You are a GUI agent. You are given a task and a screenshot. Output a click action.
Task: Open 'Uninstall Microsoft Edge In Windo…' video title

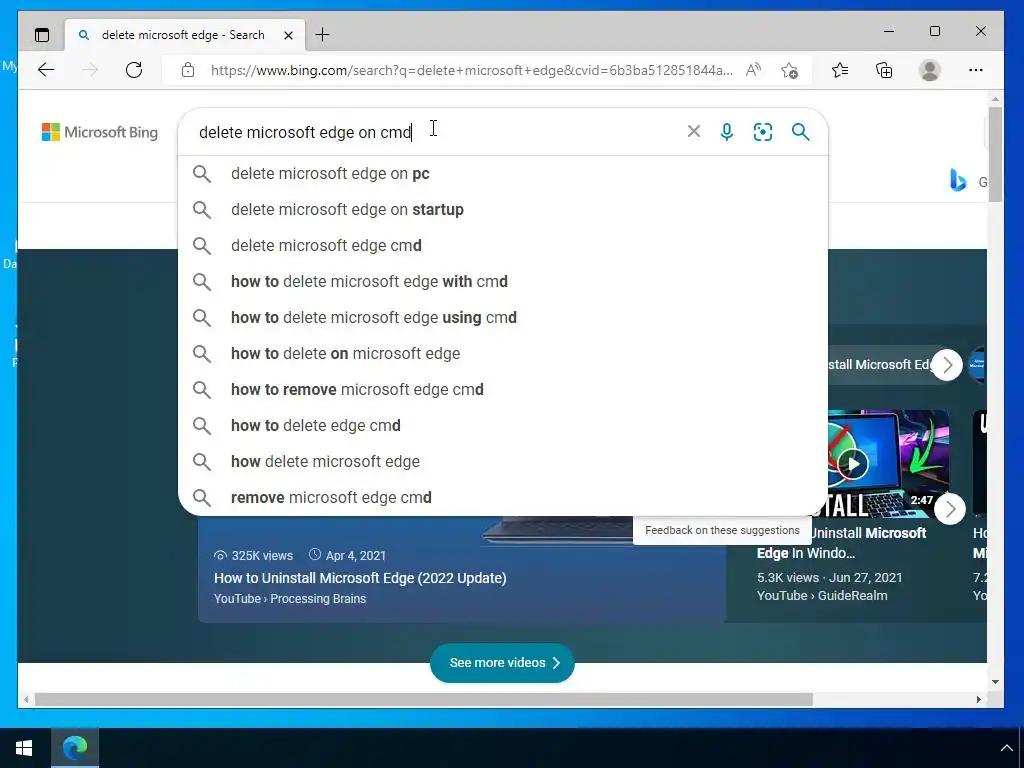pyautogui.click(x=841, y=543)
